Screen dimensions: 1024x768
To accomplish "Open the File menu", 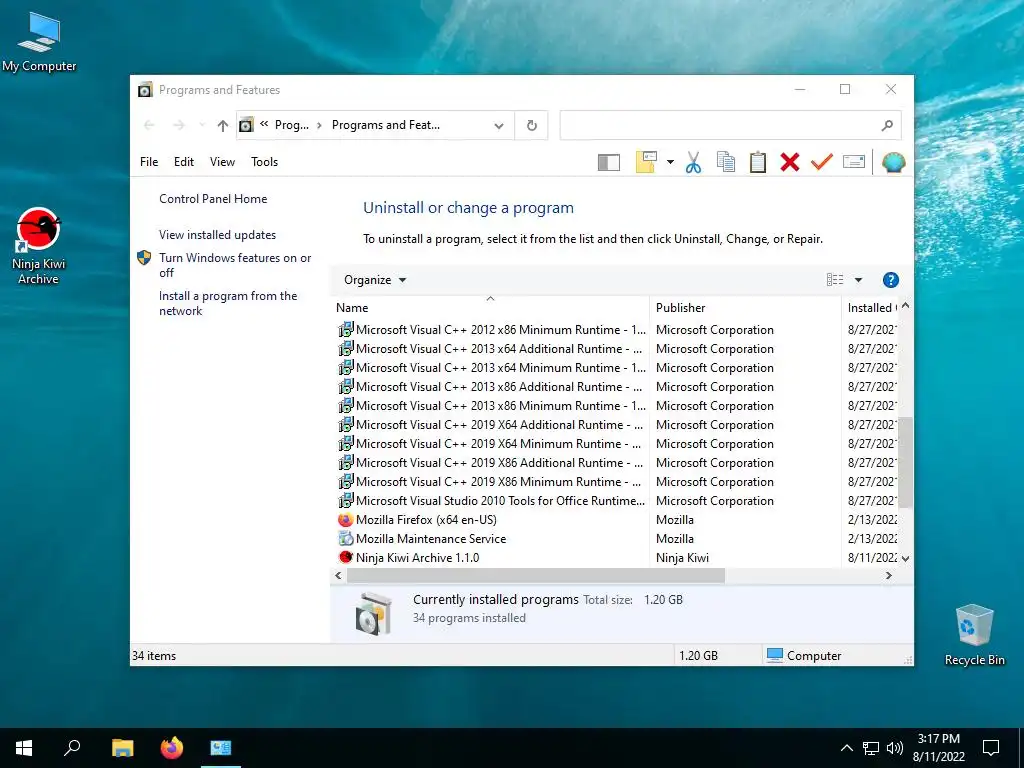I will coord(149,162).
